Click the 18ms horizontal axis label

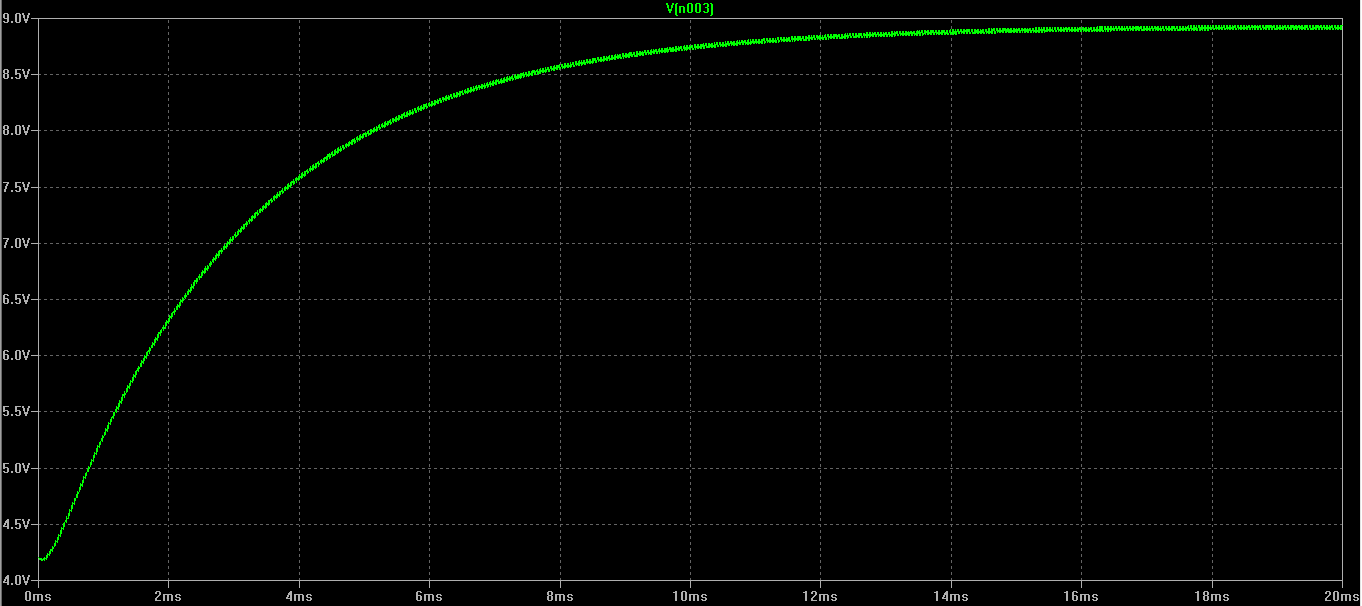tap(1212, 596)
